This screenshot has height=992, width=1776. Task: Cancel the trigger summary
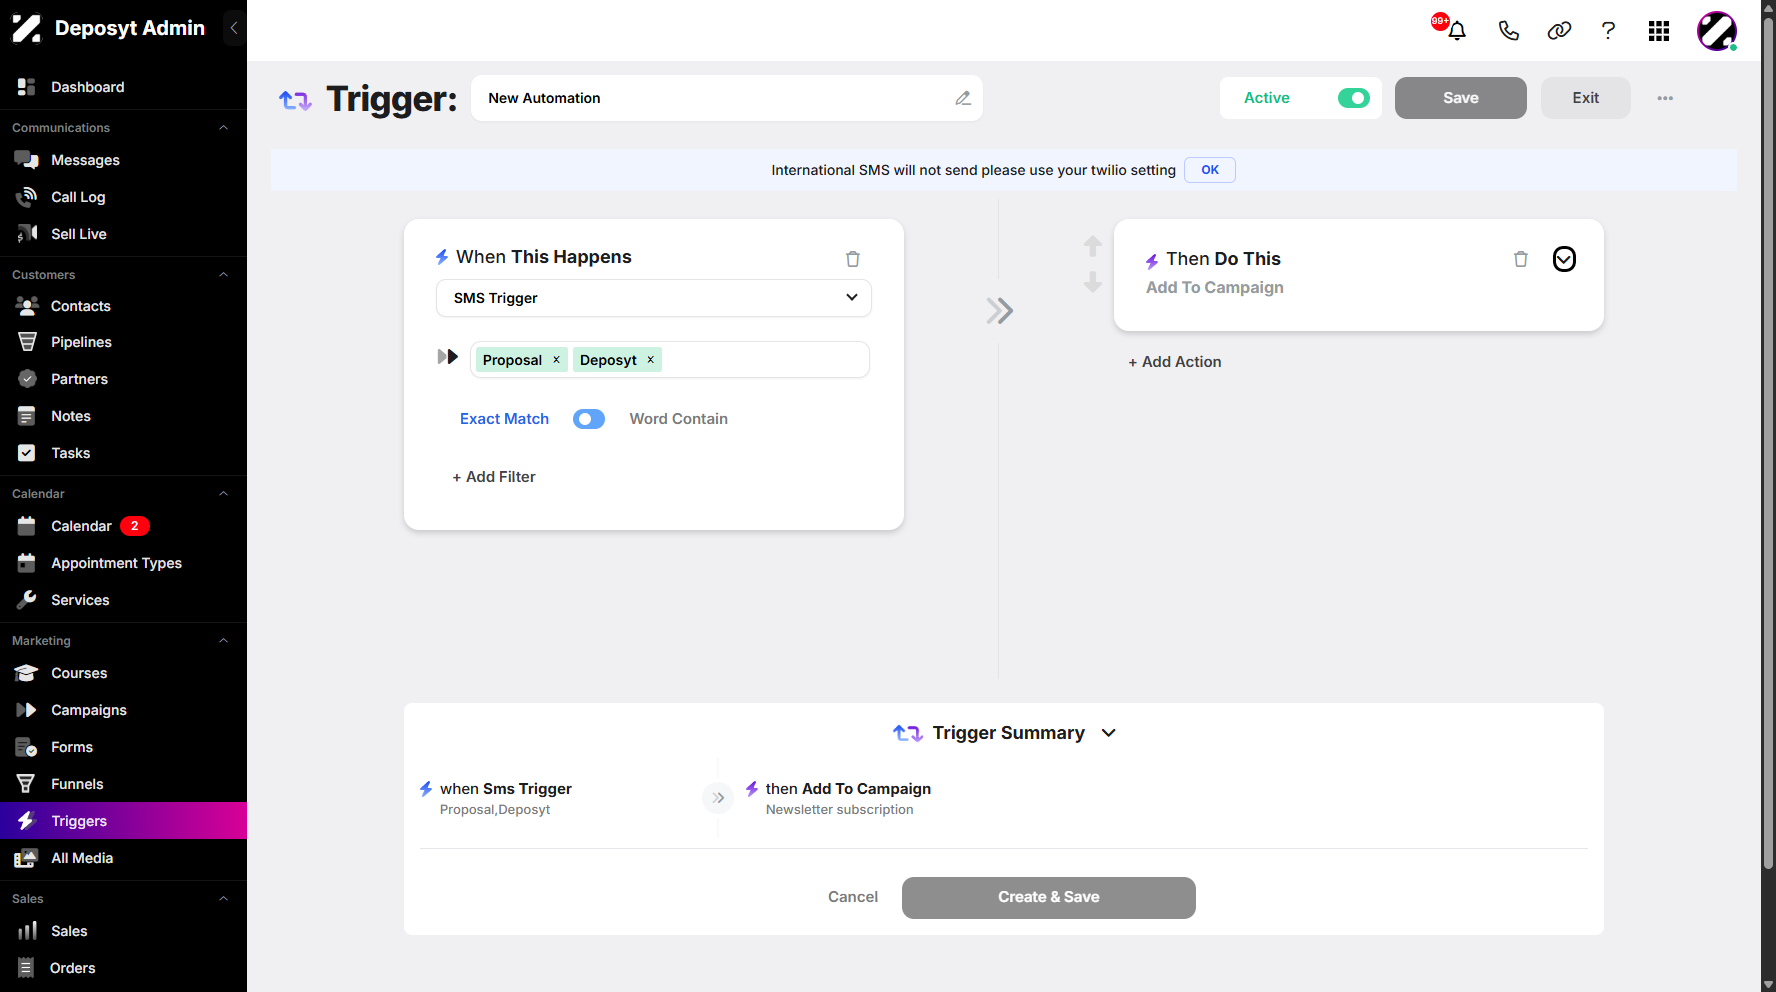point(853,897)
